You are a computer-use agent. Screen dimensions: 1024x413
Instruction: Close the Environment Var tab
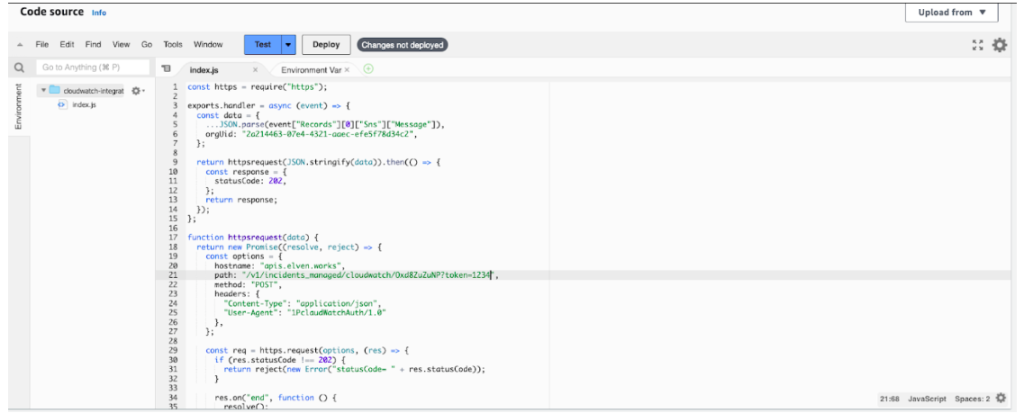(x=347, y=70)
